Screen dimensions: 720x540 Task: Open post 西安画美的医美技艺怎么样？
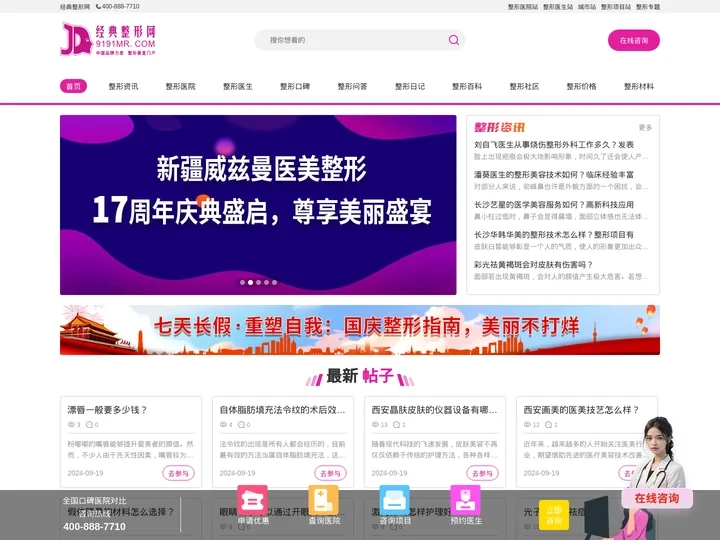[x=581, y=410]
